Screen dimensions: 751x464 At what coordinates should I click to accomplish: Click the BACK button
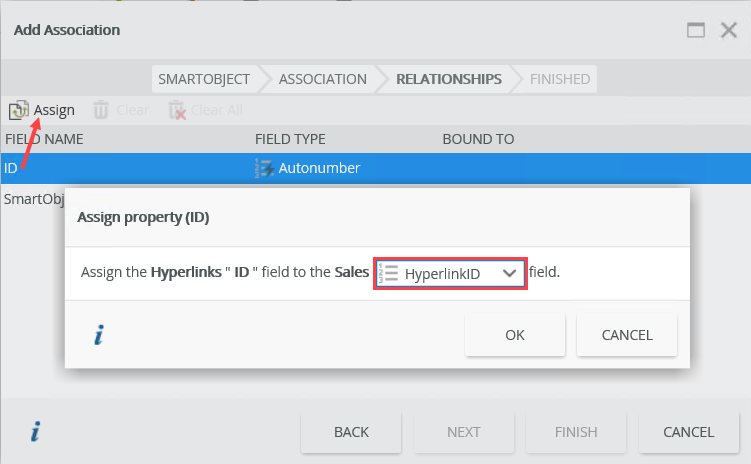click(x=351, y=432)
